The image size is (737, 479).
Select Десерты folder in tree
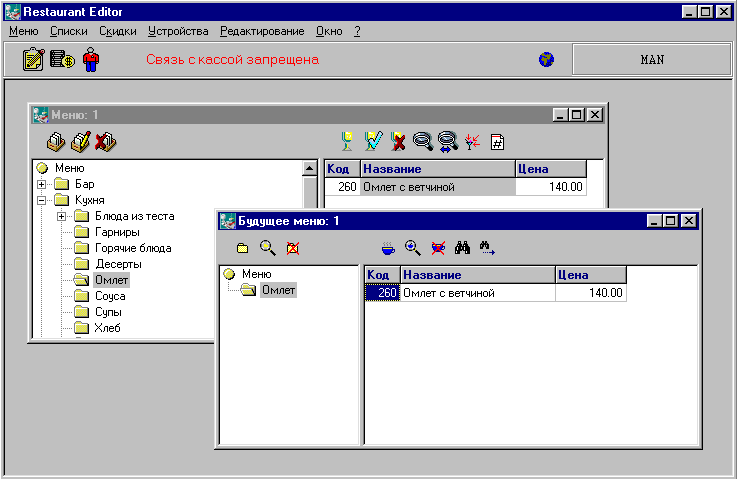118,264
